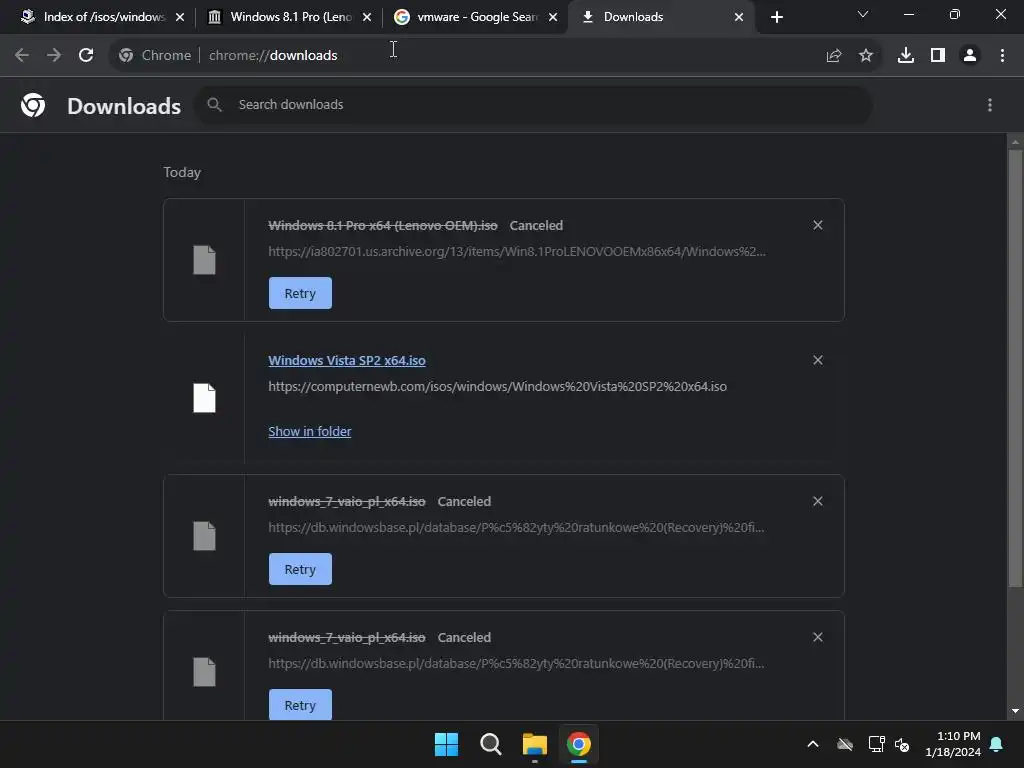The width and height of the screenshot is (1024, 768).
Task: Open the clock showing 1:10 PM
Action: (953, 744)
